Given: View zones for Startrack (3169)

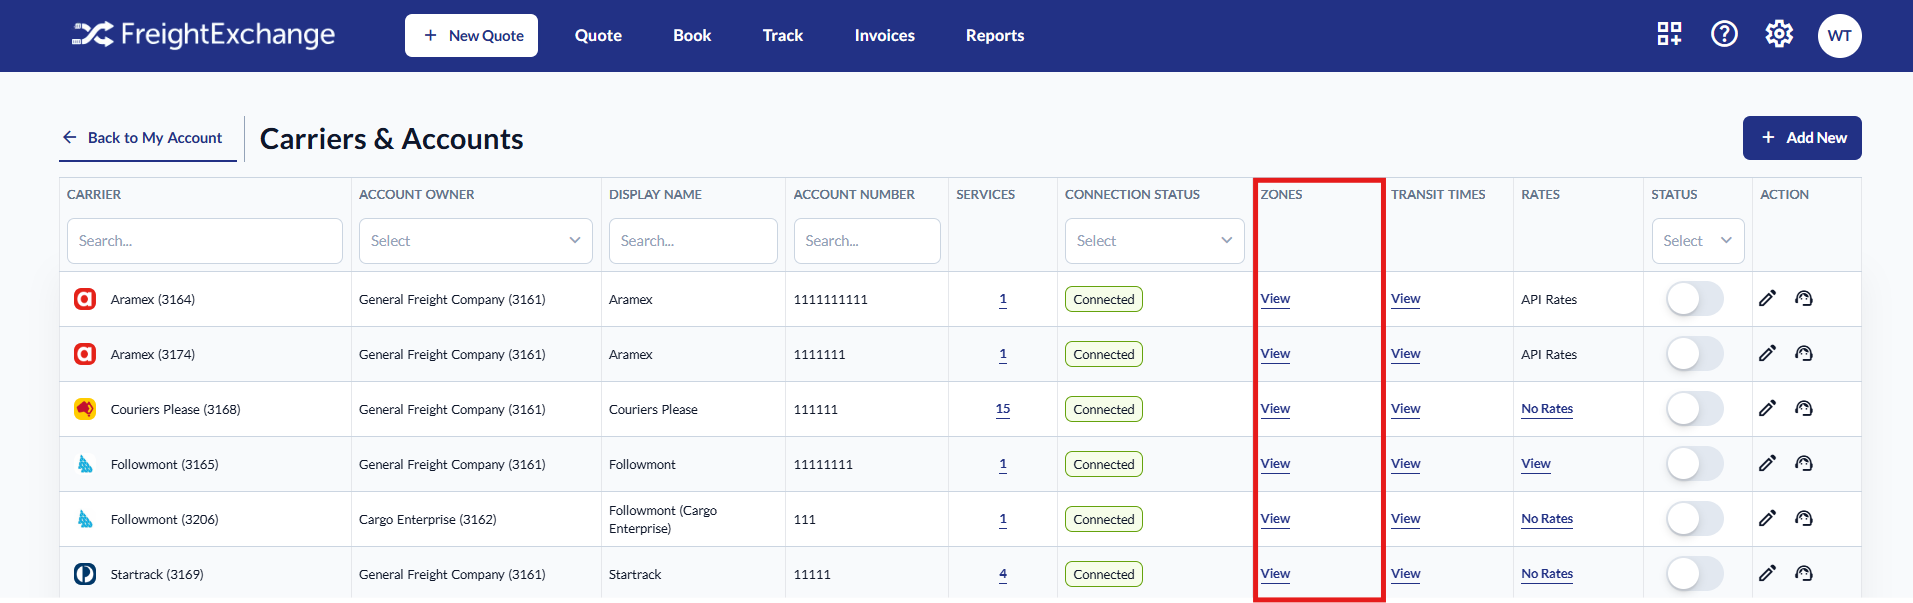Looking at the screenshot, I should (1275, 574).
